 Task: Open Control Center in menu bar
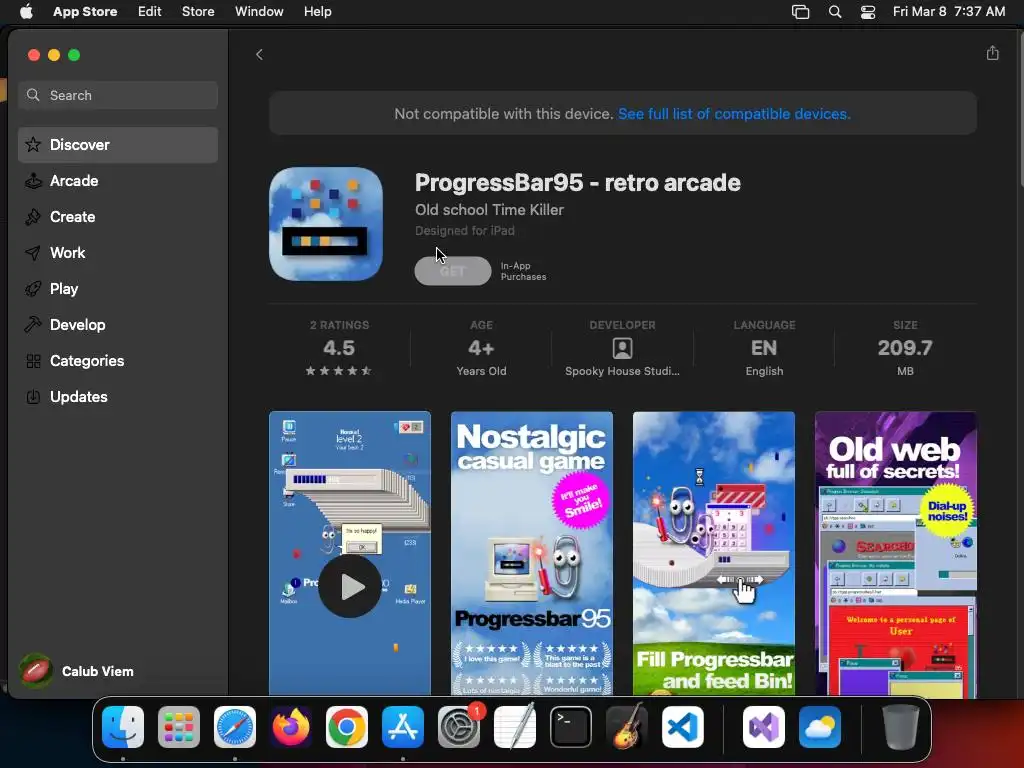pos(868,12)
